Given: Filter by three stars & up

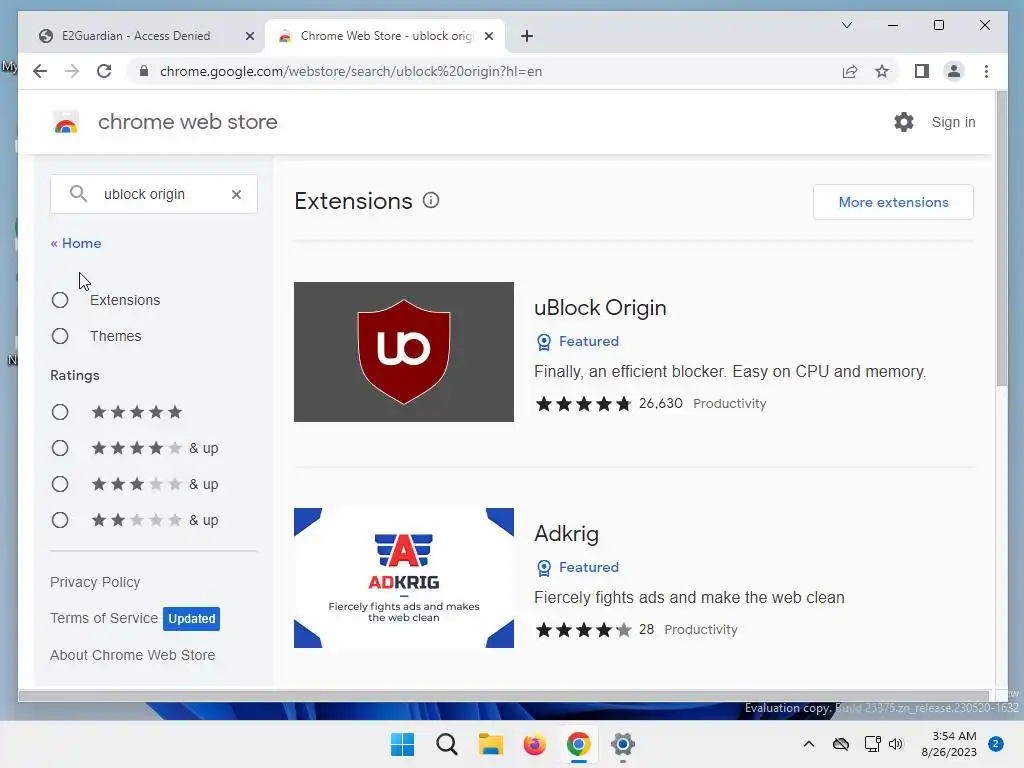Looking at the screenshot, I should [x=60, y=485].
